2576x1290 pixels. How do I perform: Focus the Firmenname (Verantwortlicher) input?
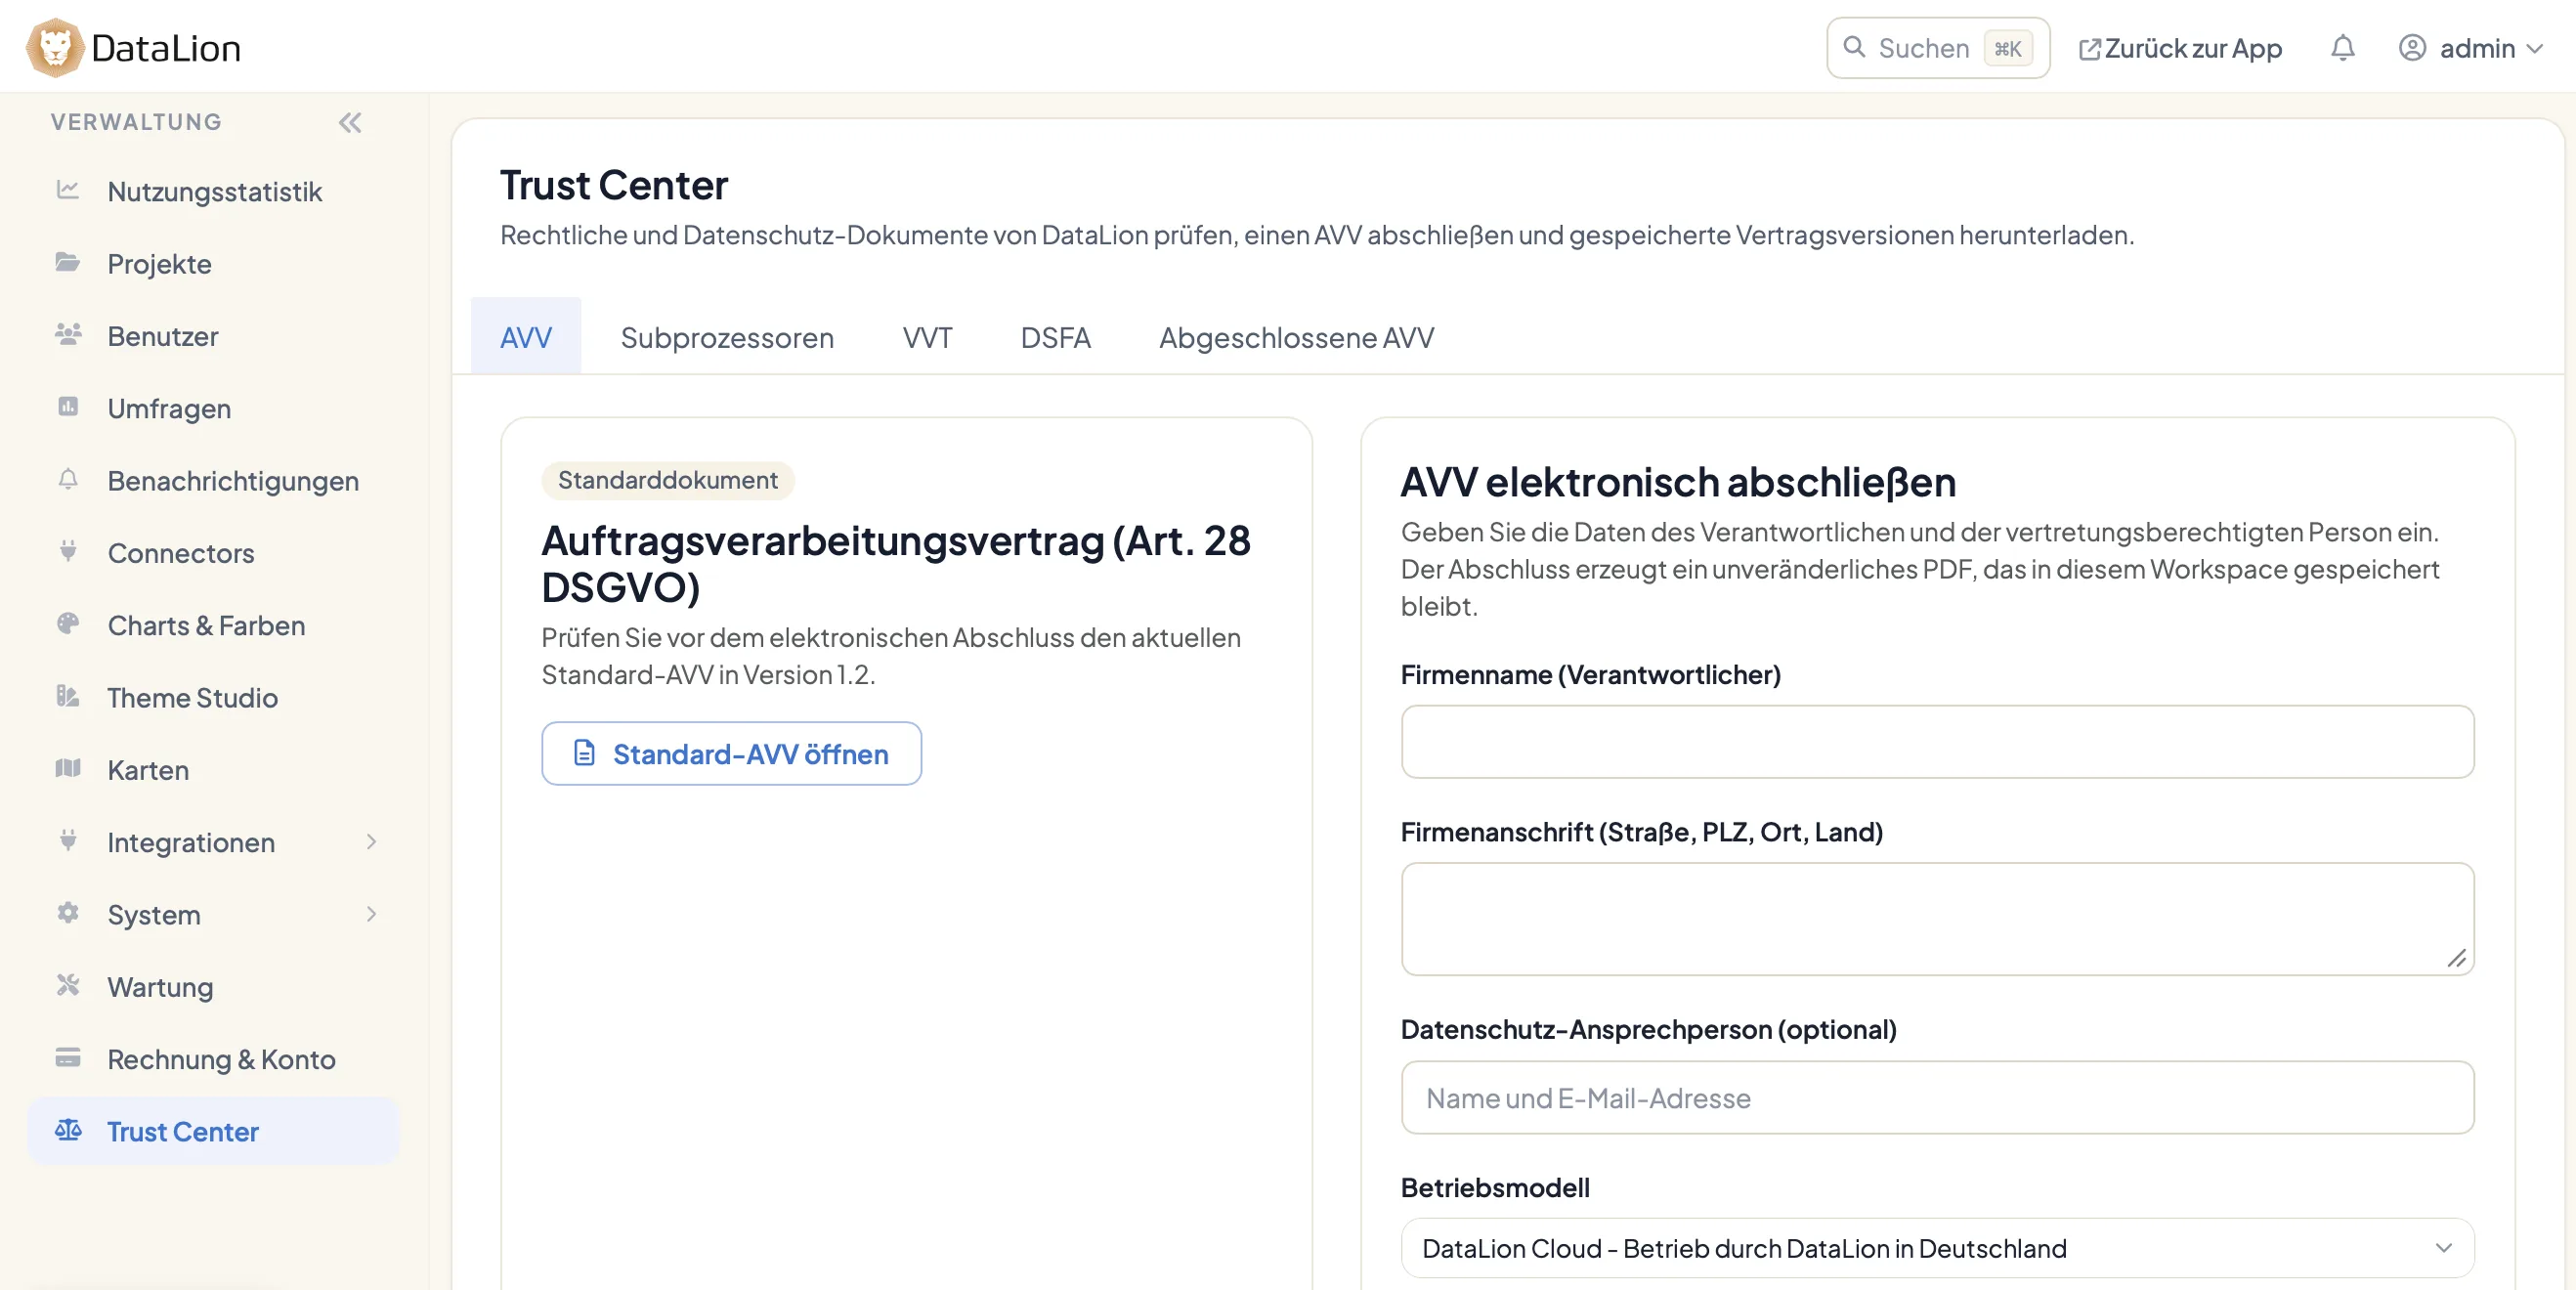tap(1937, 741)
